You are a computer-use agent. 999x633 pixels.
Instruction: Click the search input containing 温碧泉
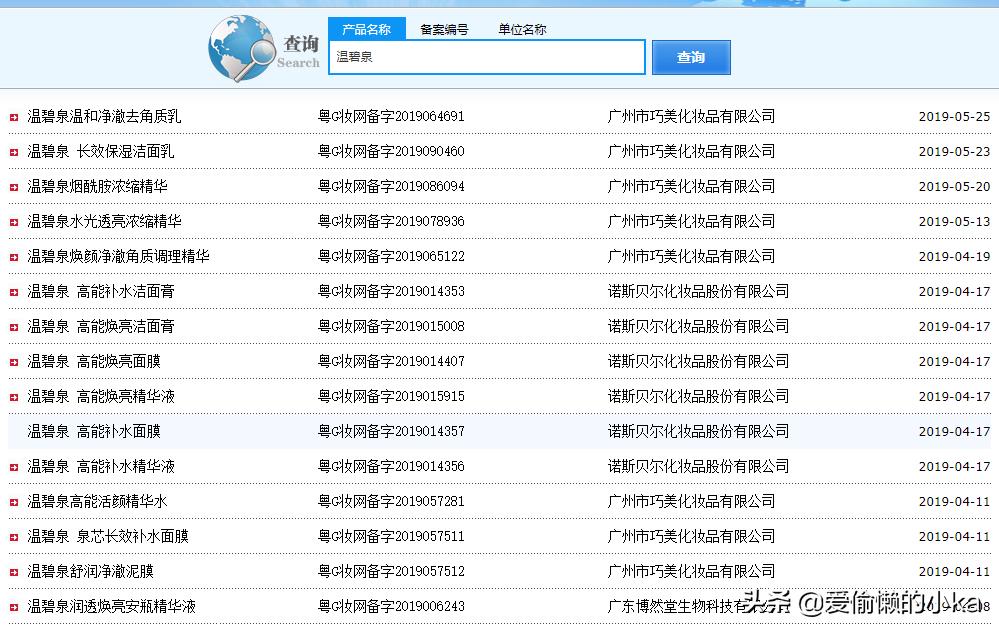[x=487, y=57]
